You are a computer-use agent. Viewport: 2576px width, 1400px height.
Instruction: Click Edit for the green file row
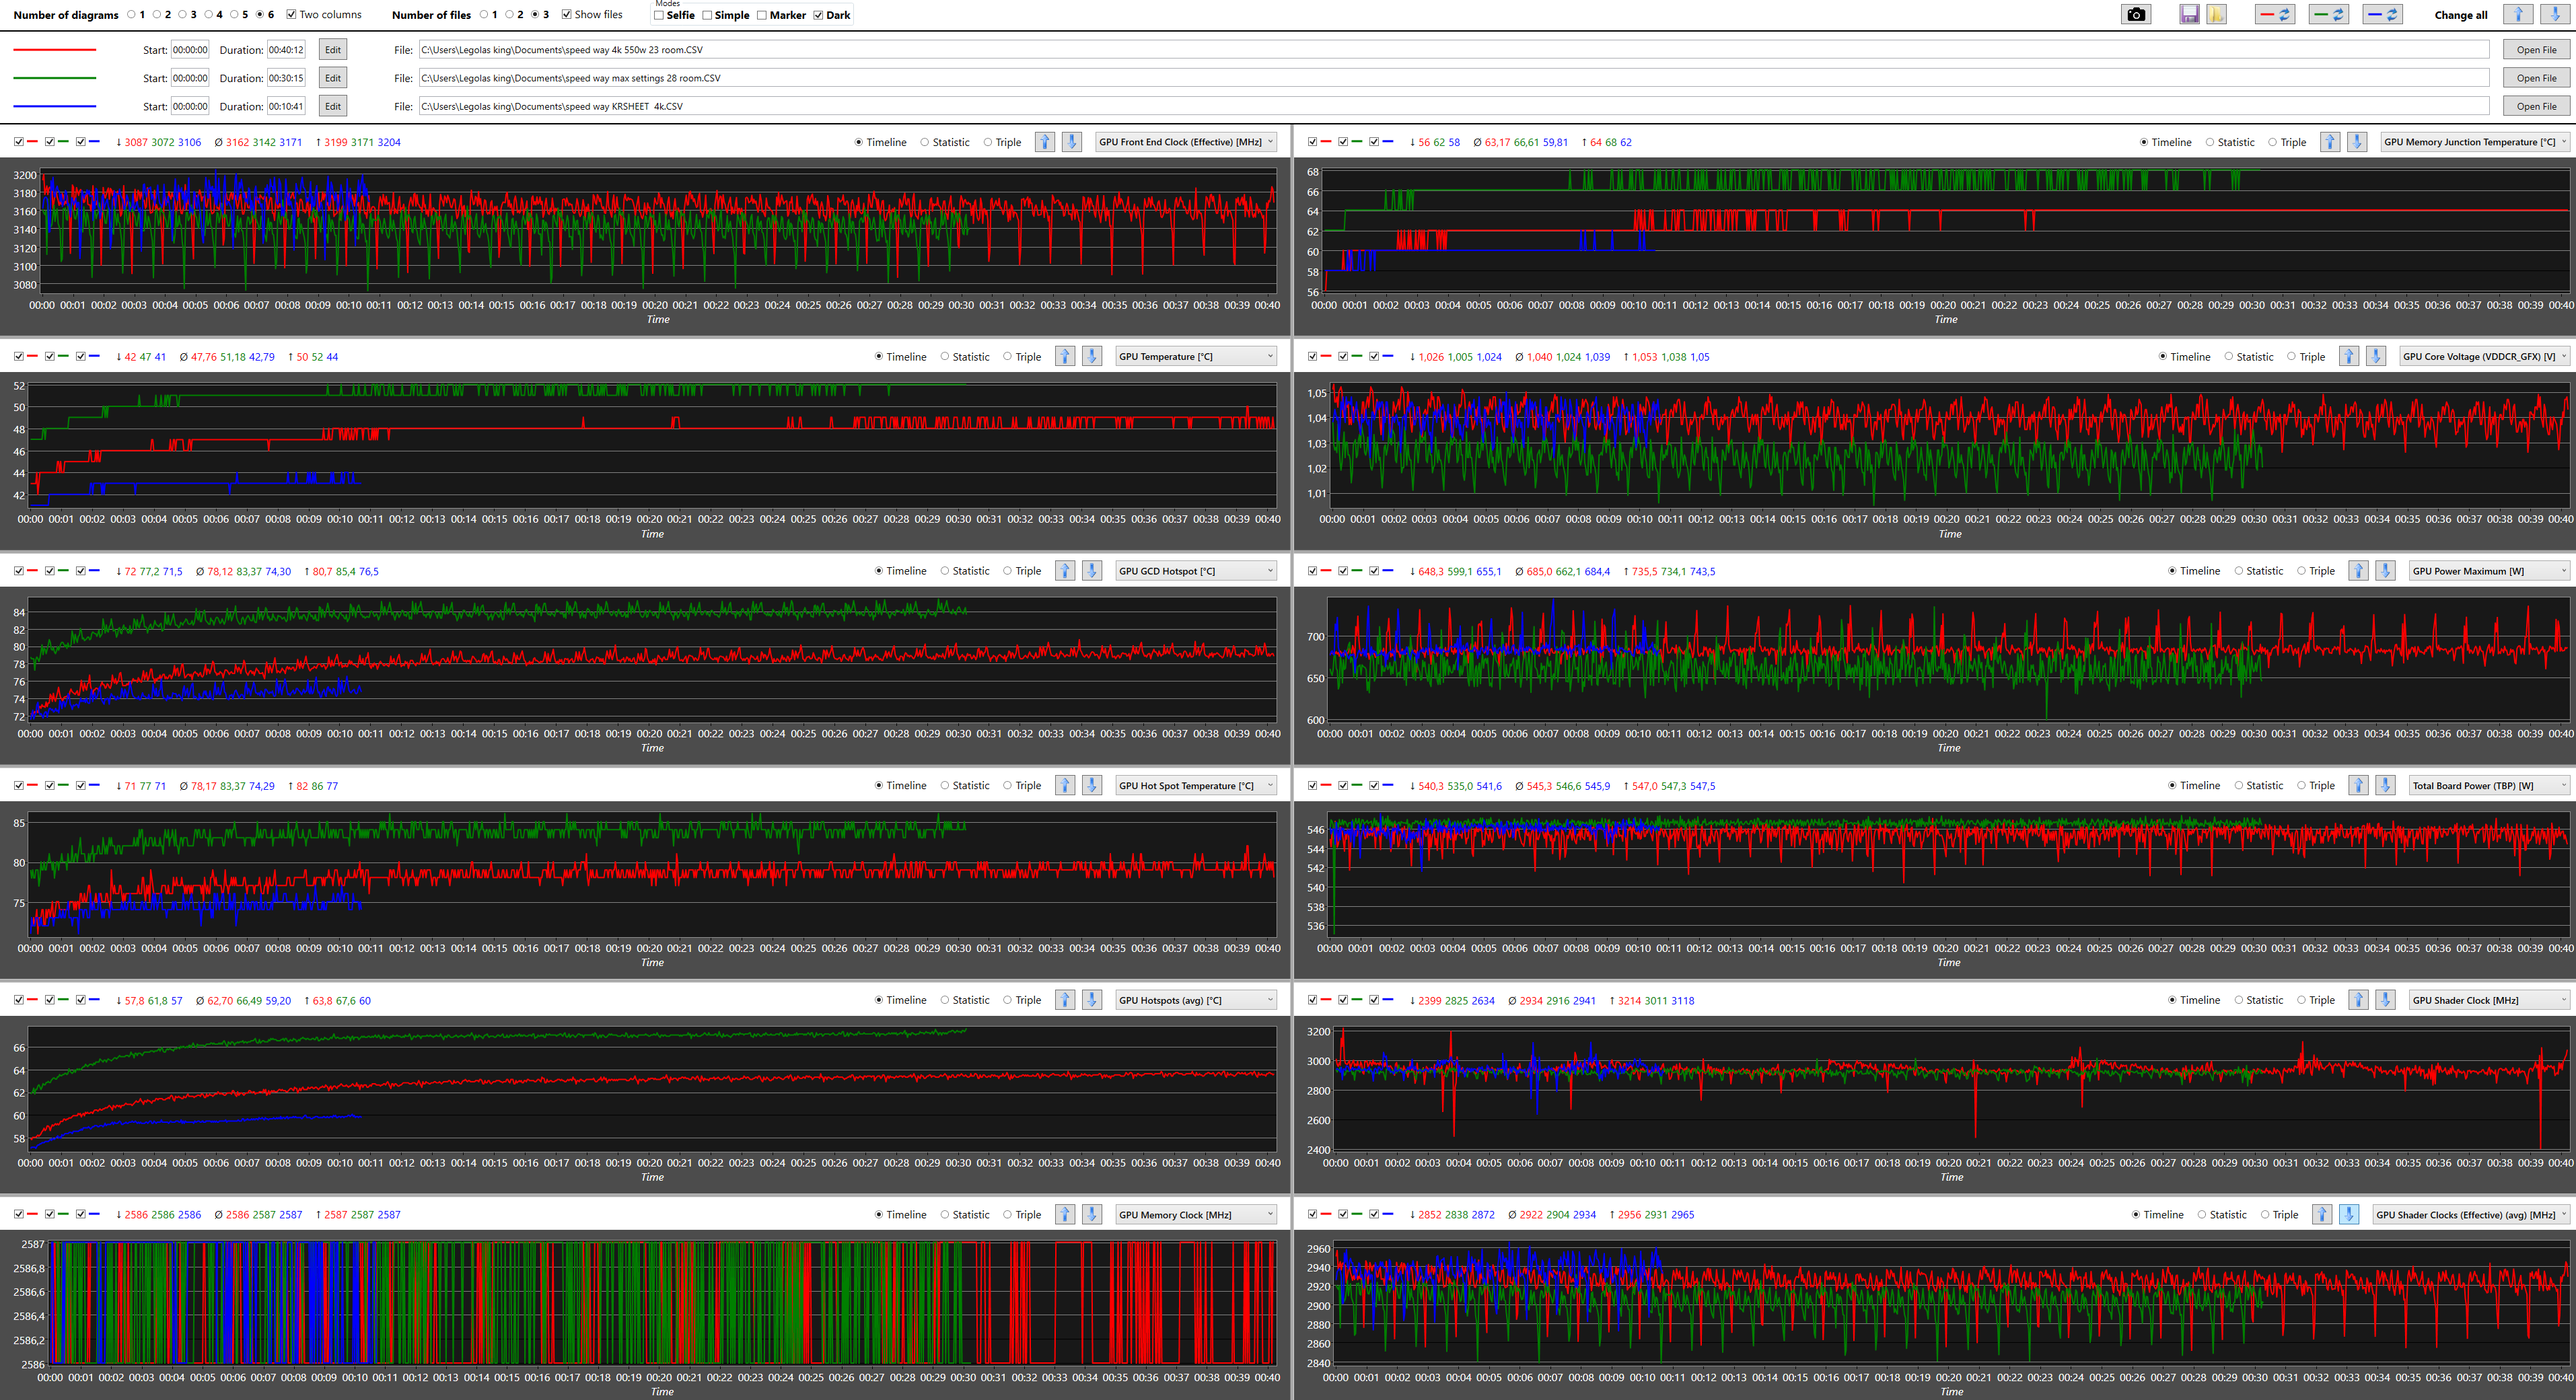333,77
